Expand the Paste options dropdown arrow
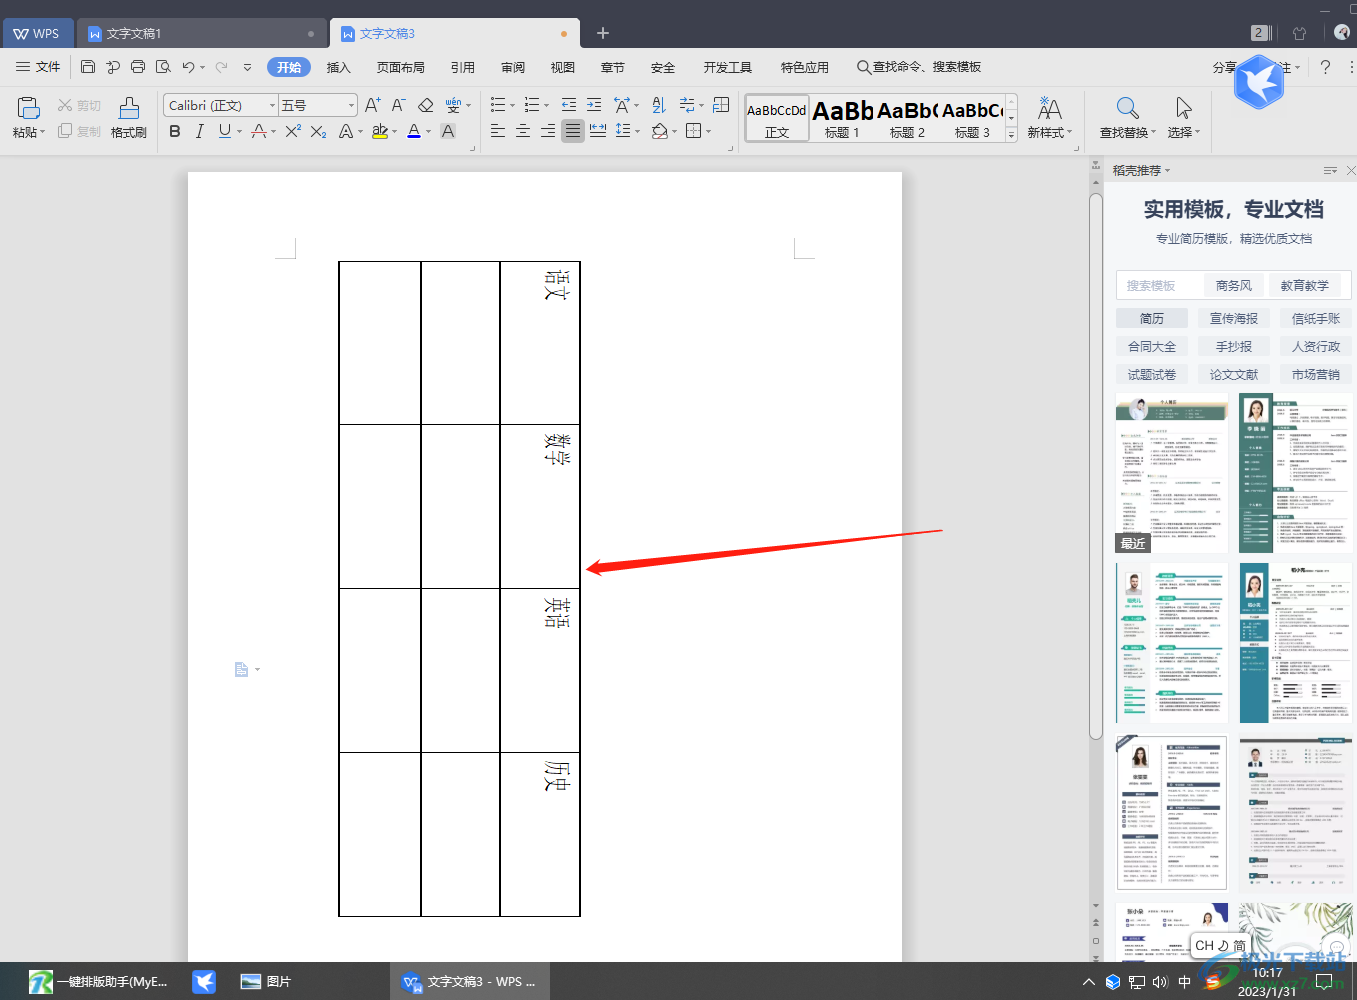1357x1000 pixels. point(42,132)
